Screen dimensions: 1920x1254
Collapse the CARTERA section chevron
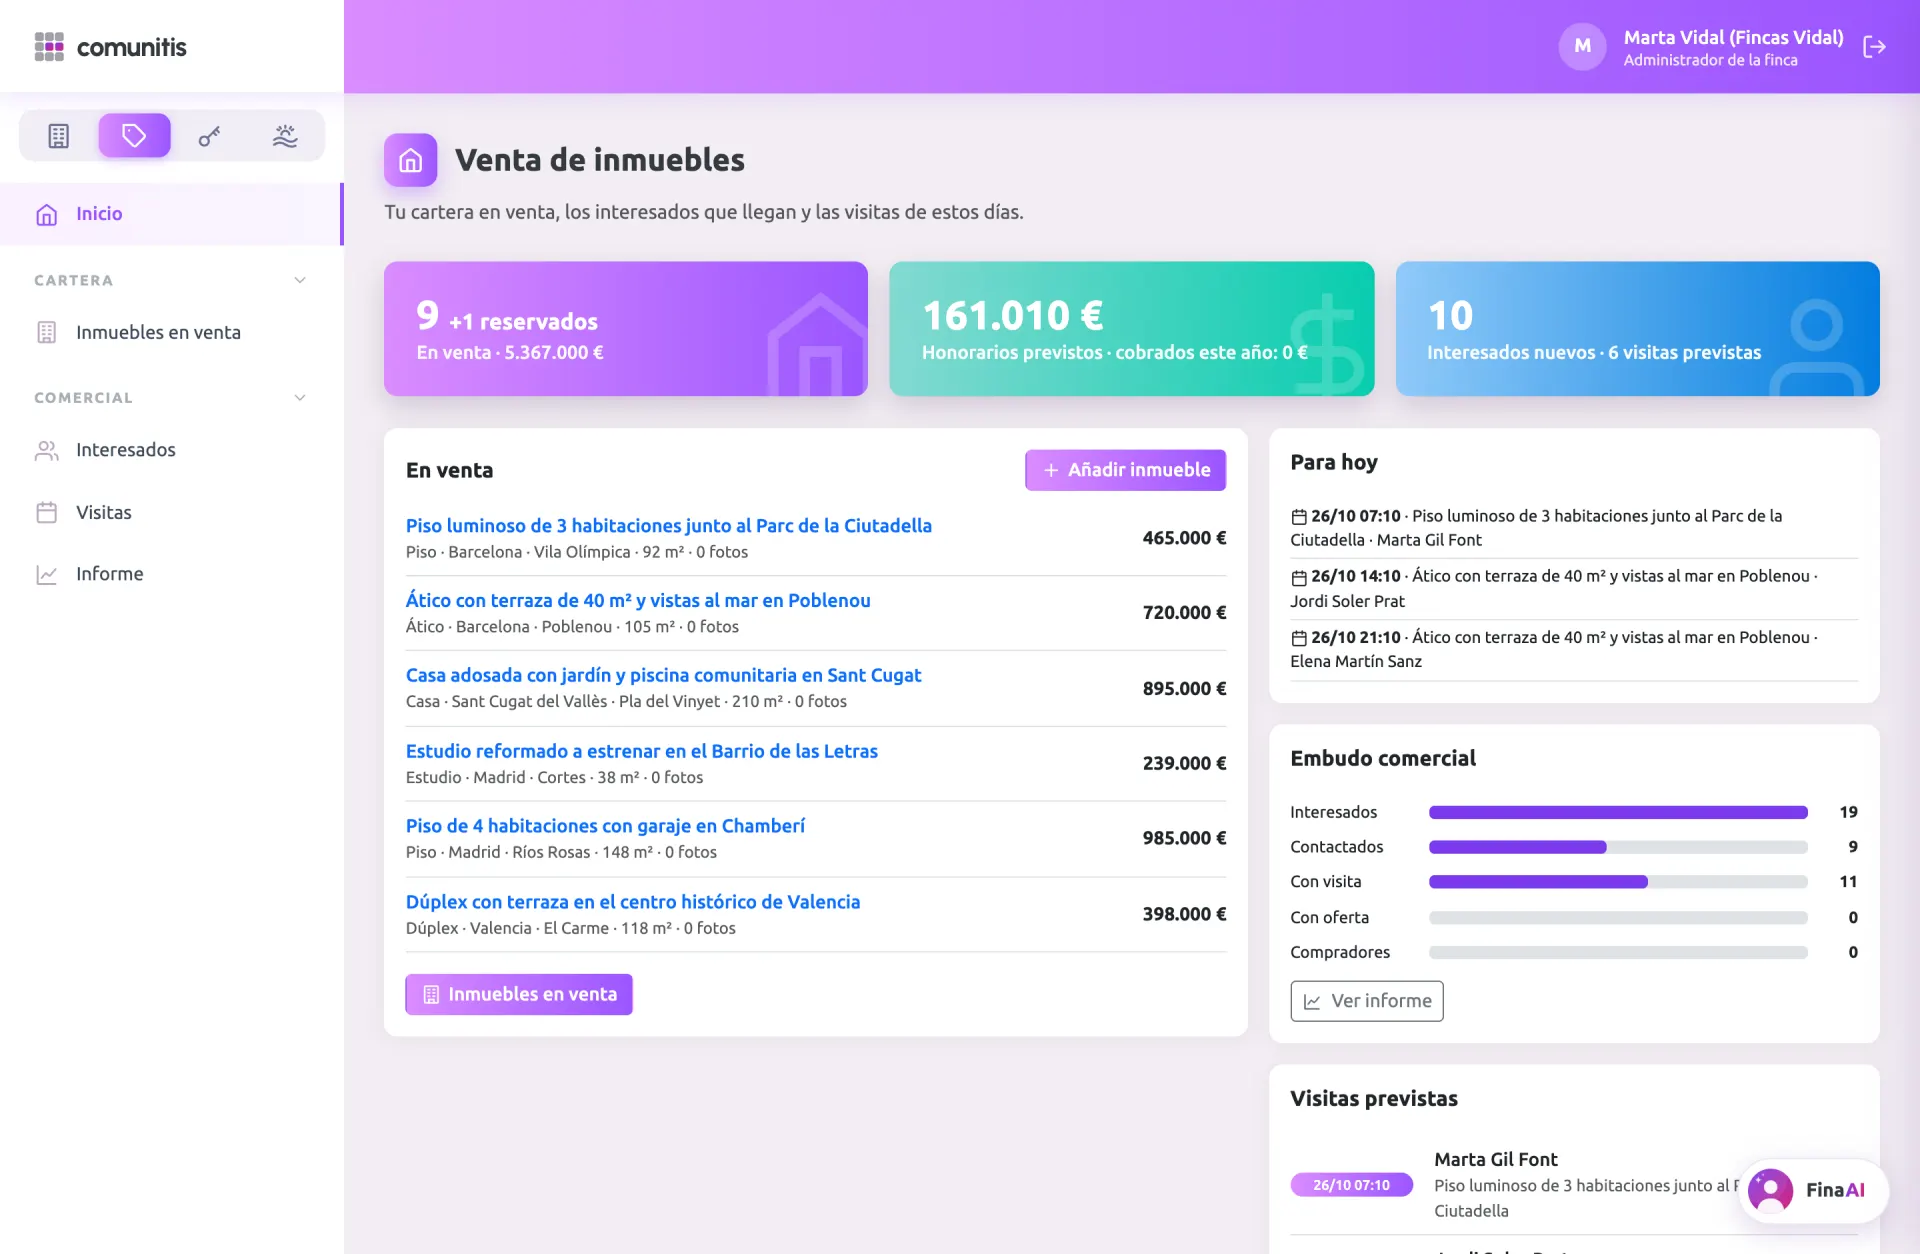(x=300, y=280)
